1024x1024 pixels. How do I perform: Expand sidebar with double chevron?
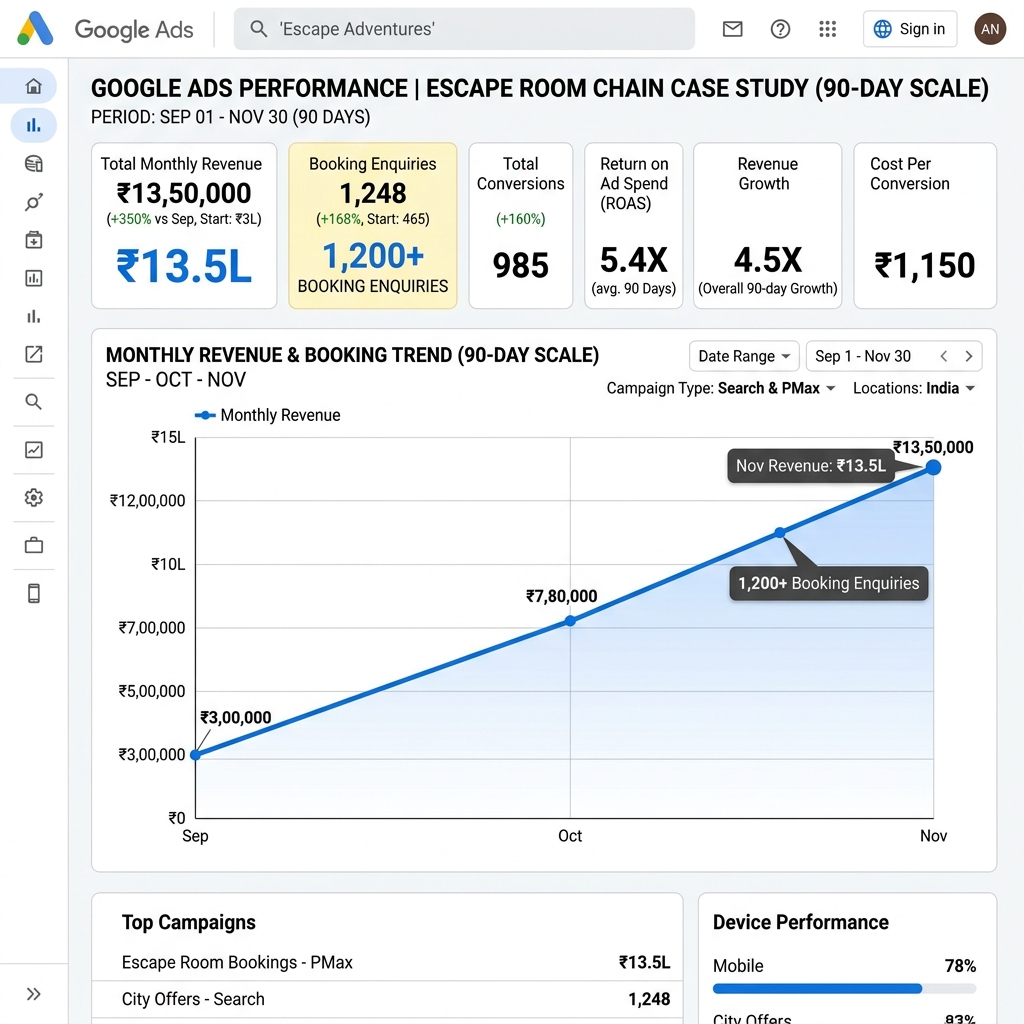click(x=34, y=994)
